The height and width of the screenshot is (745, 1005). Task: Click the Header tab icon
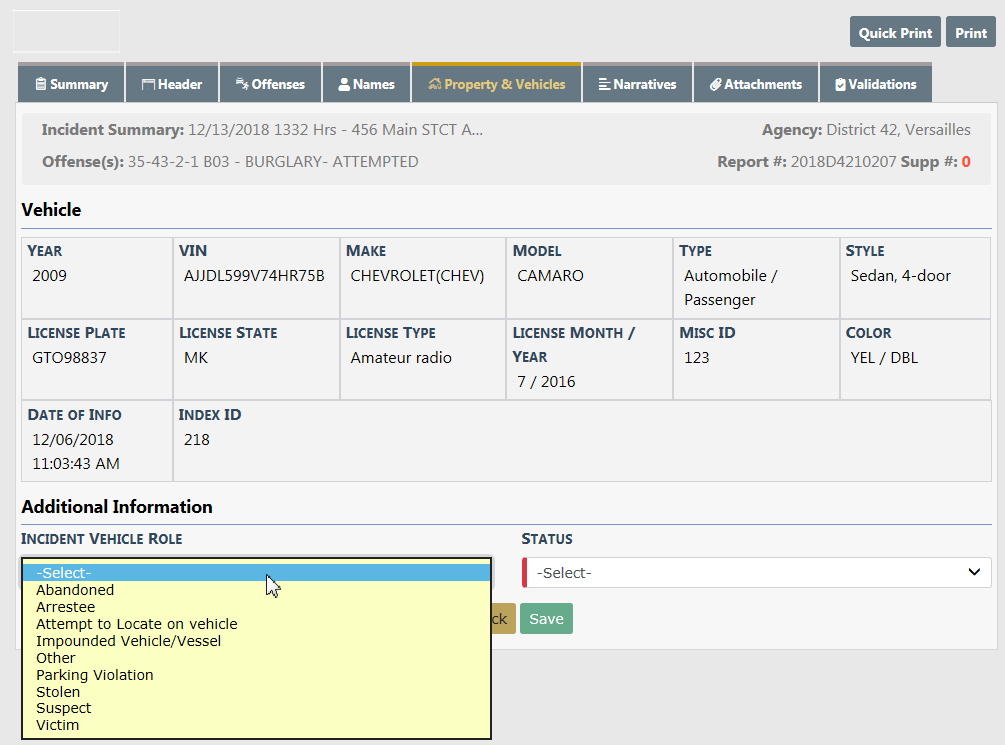pyautogui.click(x=148, y=85)
